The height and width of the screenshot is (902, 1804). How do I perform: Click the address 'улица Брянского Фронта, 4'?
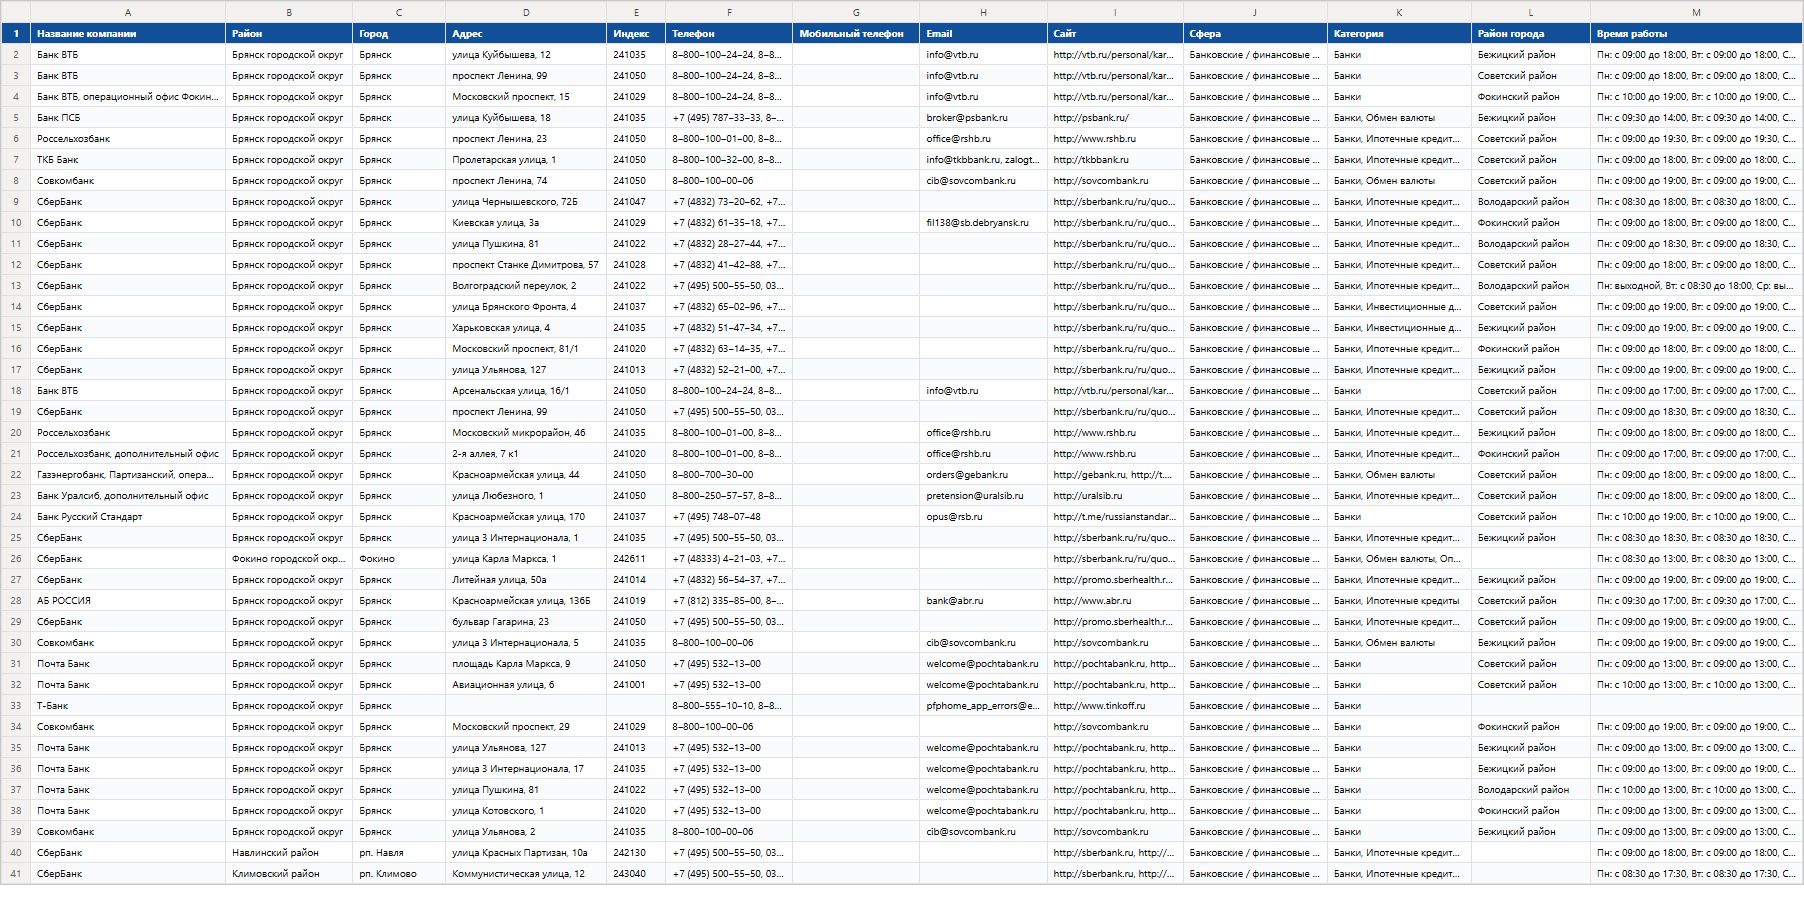pos(526,307)
